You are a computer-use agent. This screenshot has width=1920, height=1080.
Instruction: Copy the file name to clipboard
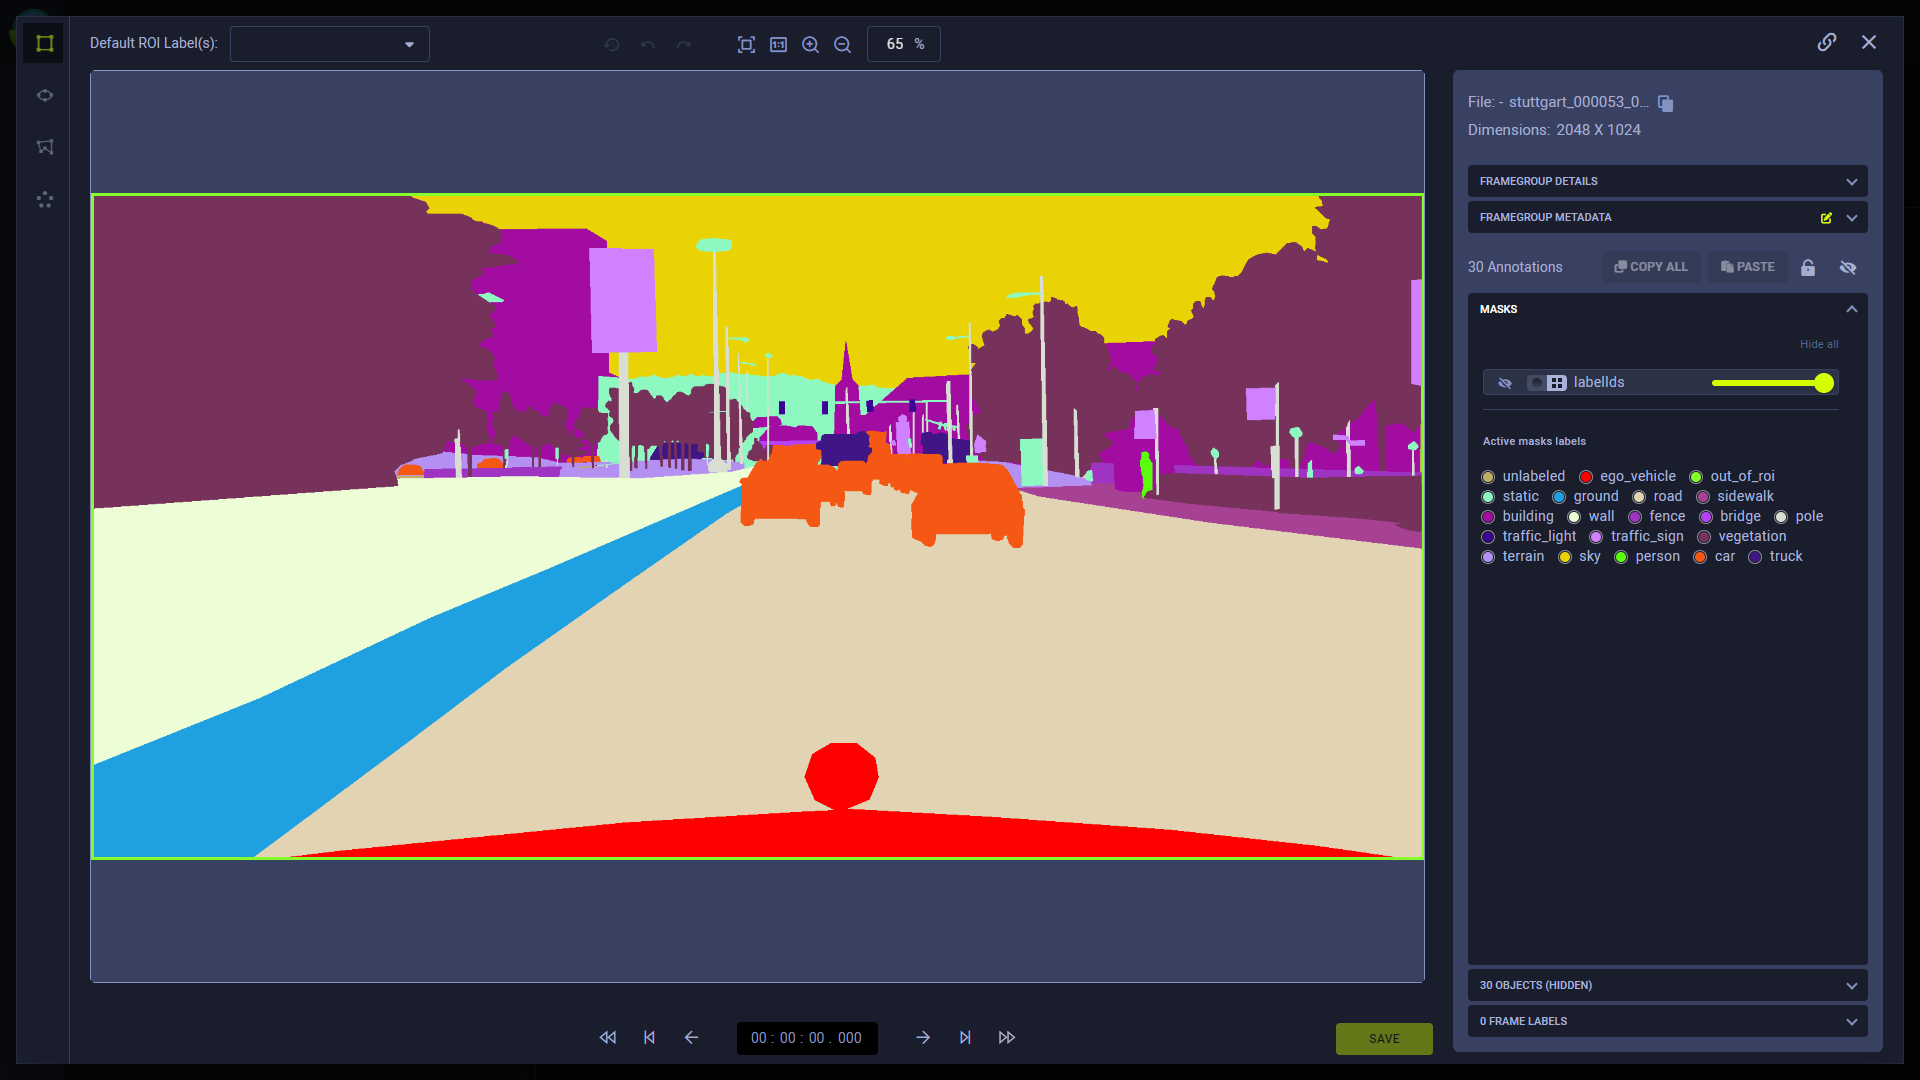click(x=1665, y=103)
